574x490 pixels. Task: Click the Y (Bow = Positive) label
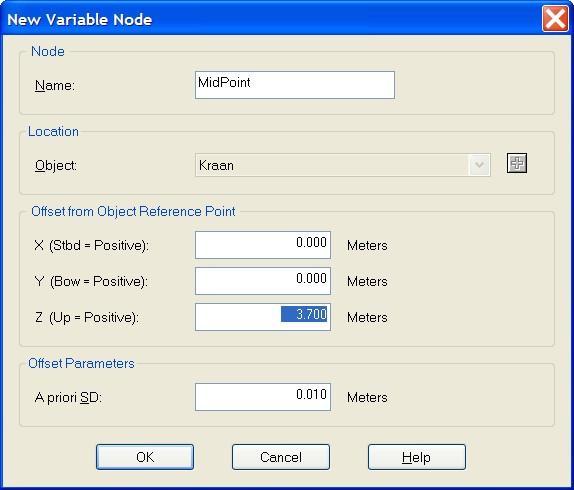91,281
